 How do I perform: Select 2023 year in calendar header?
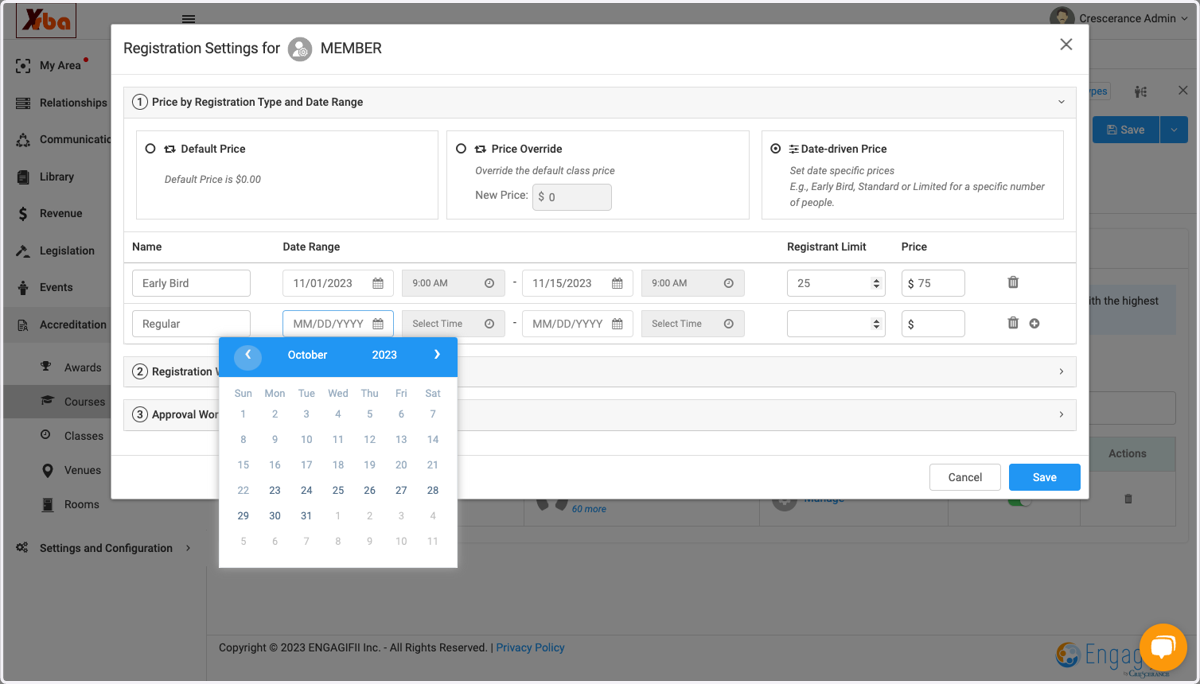pyautogui.click(x=384, y=355)
